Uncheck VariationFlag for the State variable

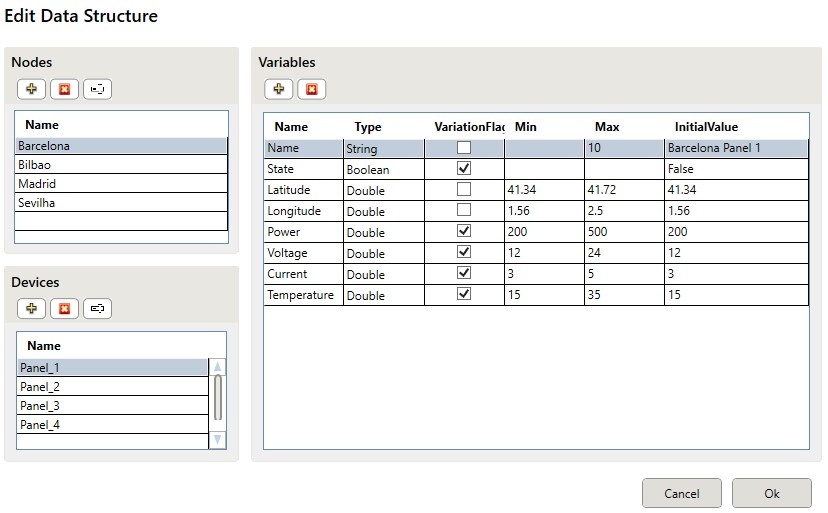(x=463, y=169)
